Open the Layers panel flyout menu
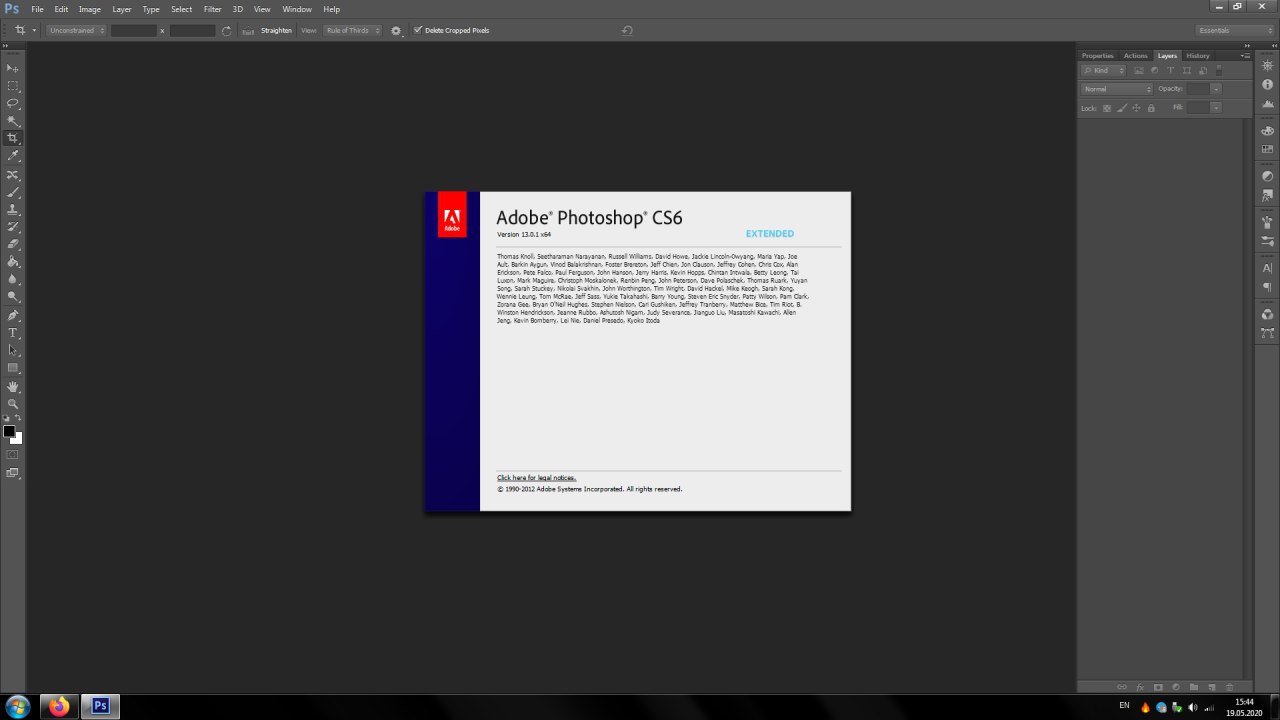The image size is (1280, 720). pyautogui.click(x=1245, y=56)
